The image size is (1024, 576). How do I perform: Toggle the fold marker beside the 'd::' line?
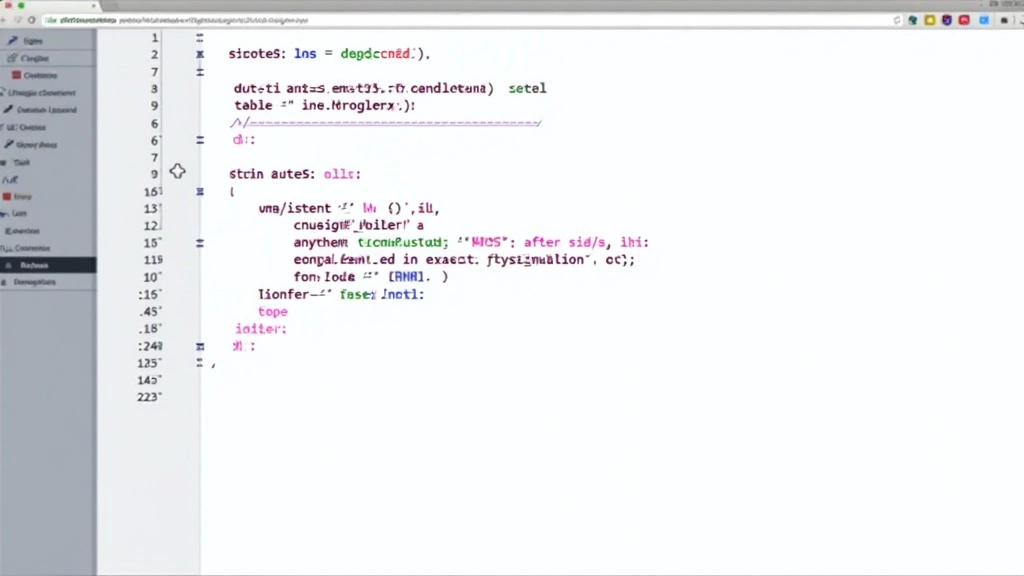tap(201, 141)
